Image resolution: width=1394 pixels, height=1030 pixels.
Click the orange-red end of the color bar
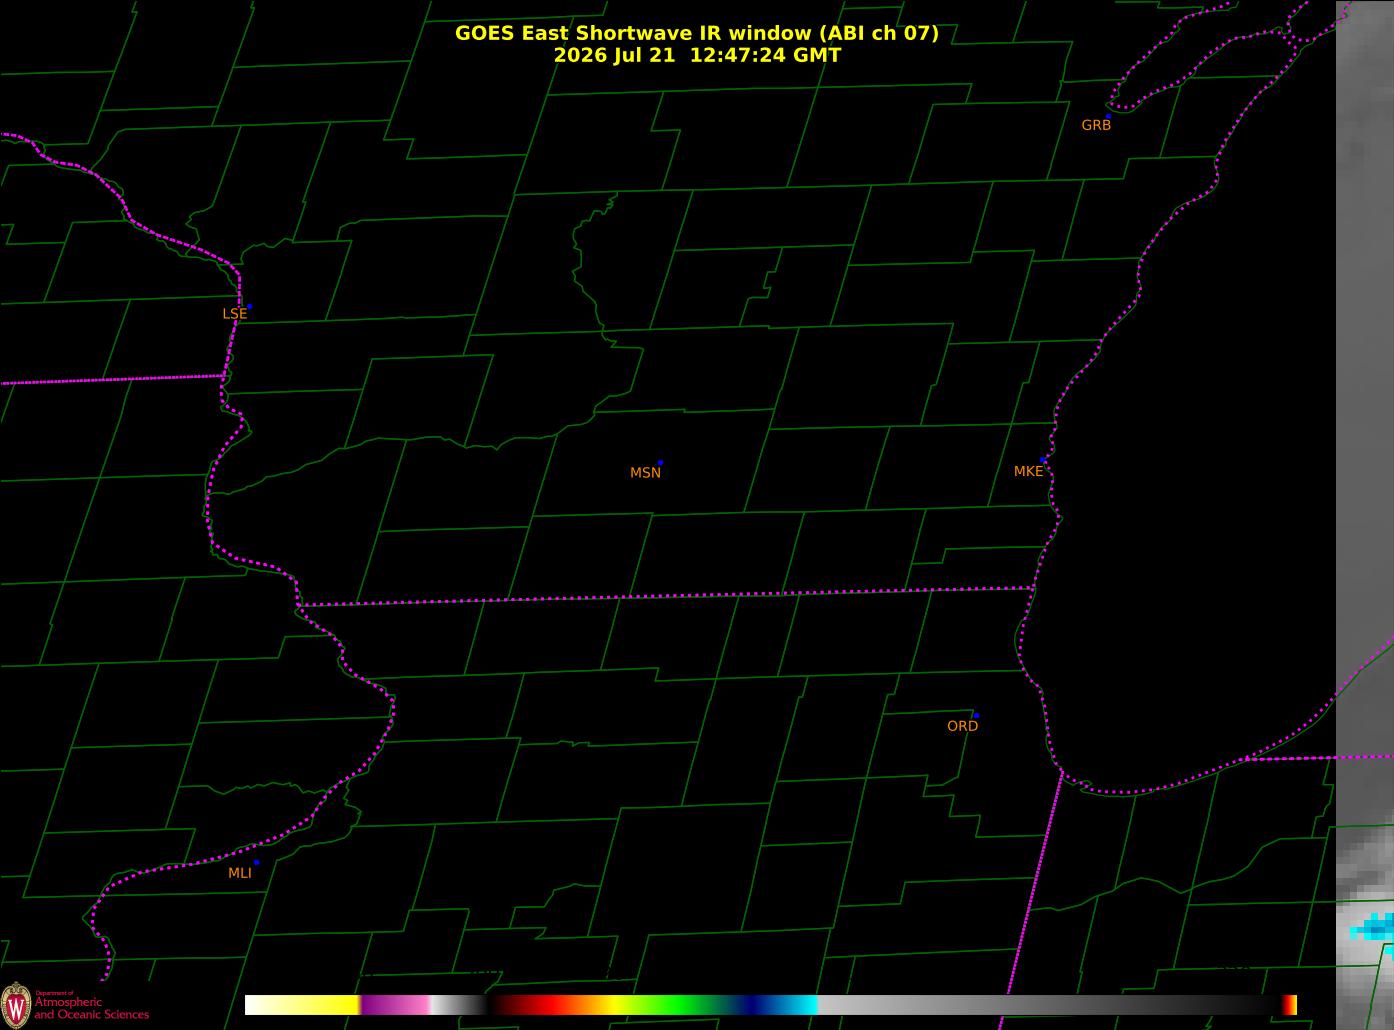(1290, 1005)
